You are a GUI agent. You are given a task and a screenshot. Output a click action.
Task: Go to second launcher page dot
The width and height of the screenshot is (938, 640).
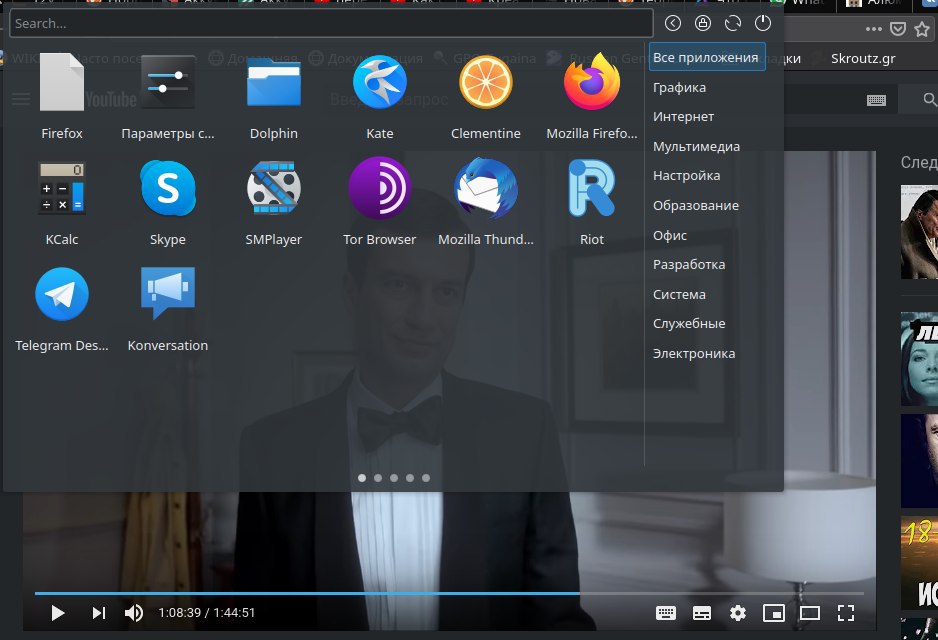[378, 478]
